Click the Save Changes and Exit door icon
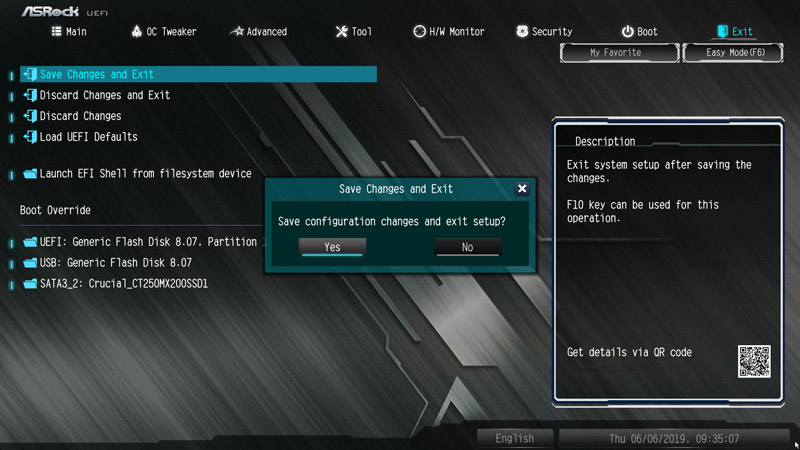 coord(30,74)
